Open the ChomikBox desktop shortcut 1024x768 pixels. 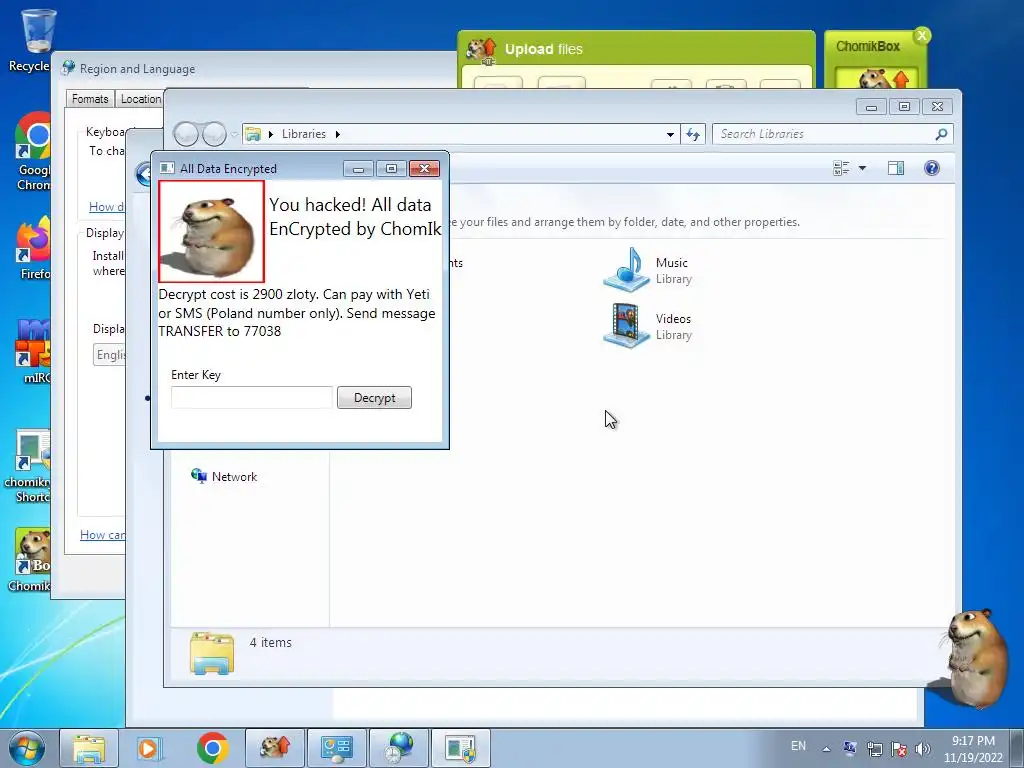pyautogui.click(x=29, y=560)
